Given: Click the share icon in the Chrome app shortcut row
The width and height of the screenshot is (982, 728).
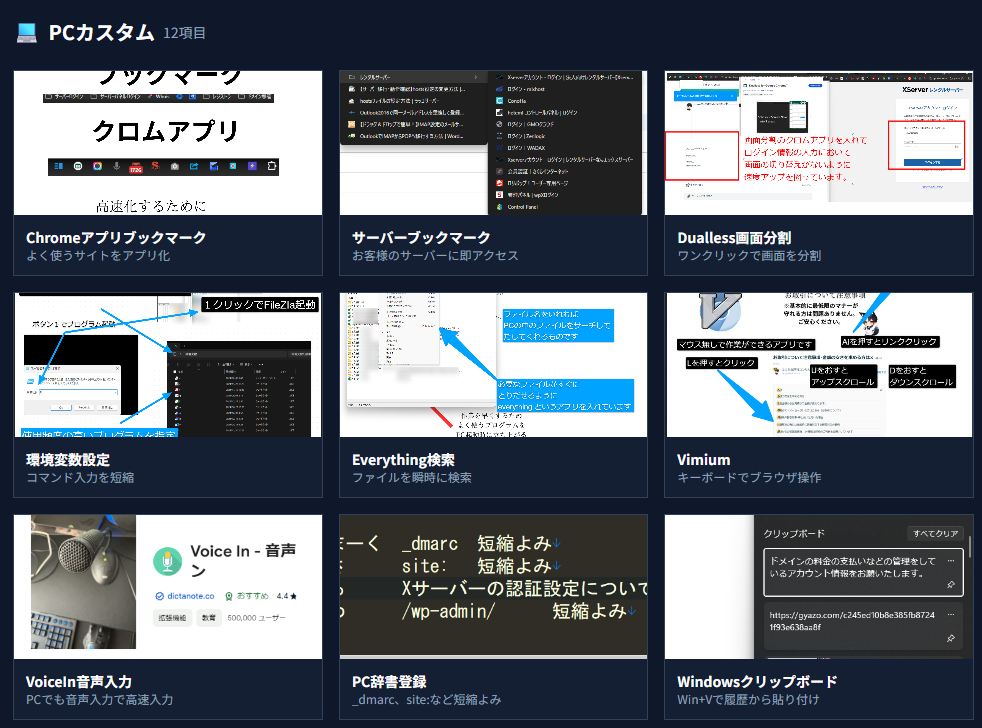Looking at the screenshot, I should coord(194,165).
